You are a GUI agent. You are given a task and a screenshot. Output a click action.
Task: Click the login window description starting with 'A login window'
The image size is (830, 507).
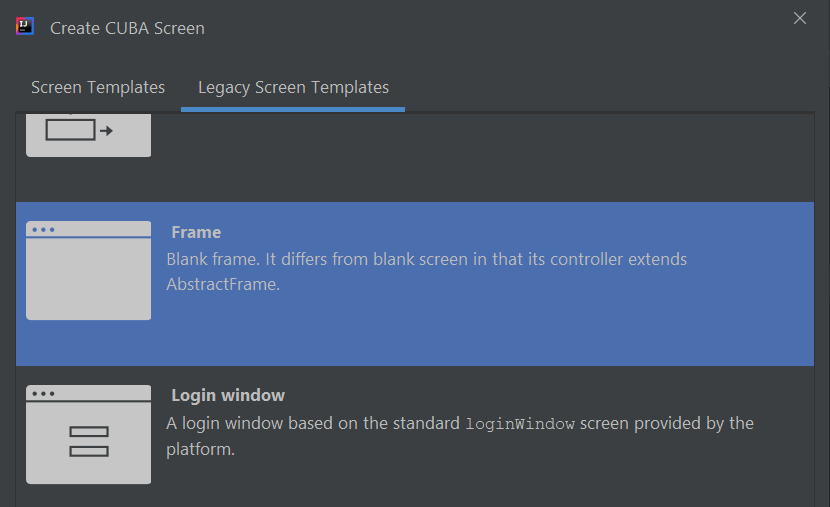(x=459, y=436)
